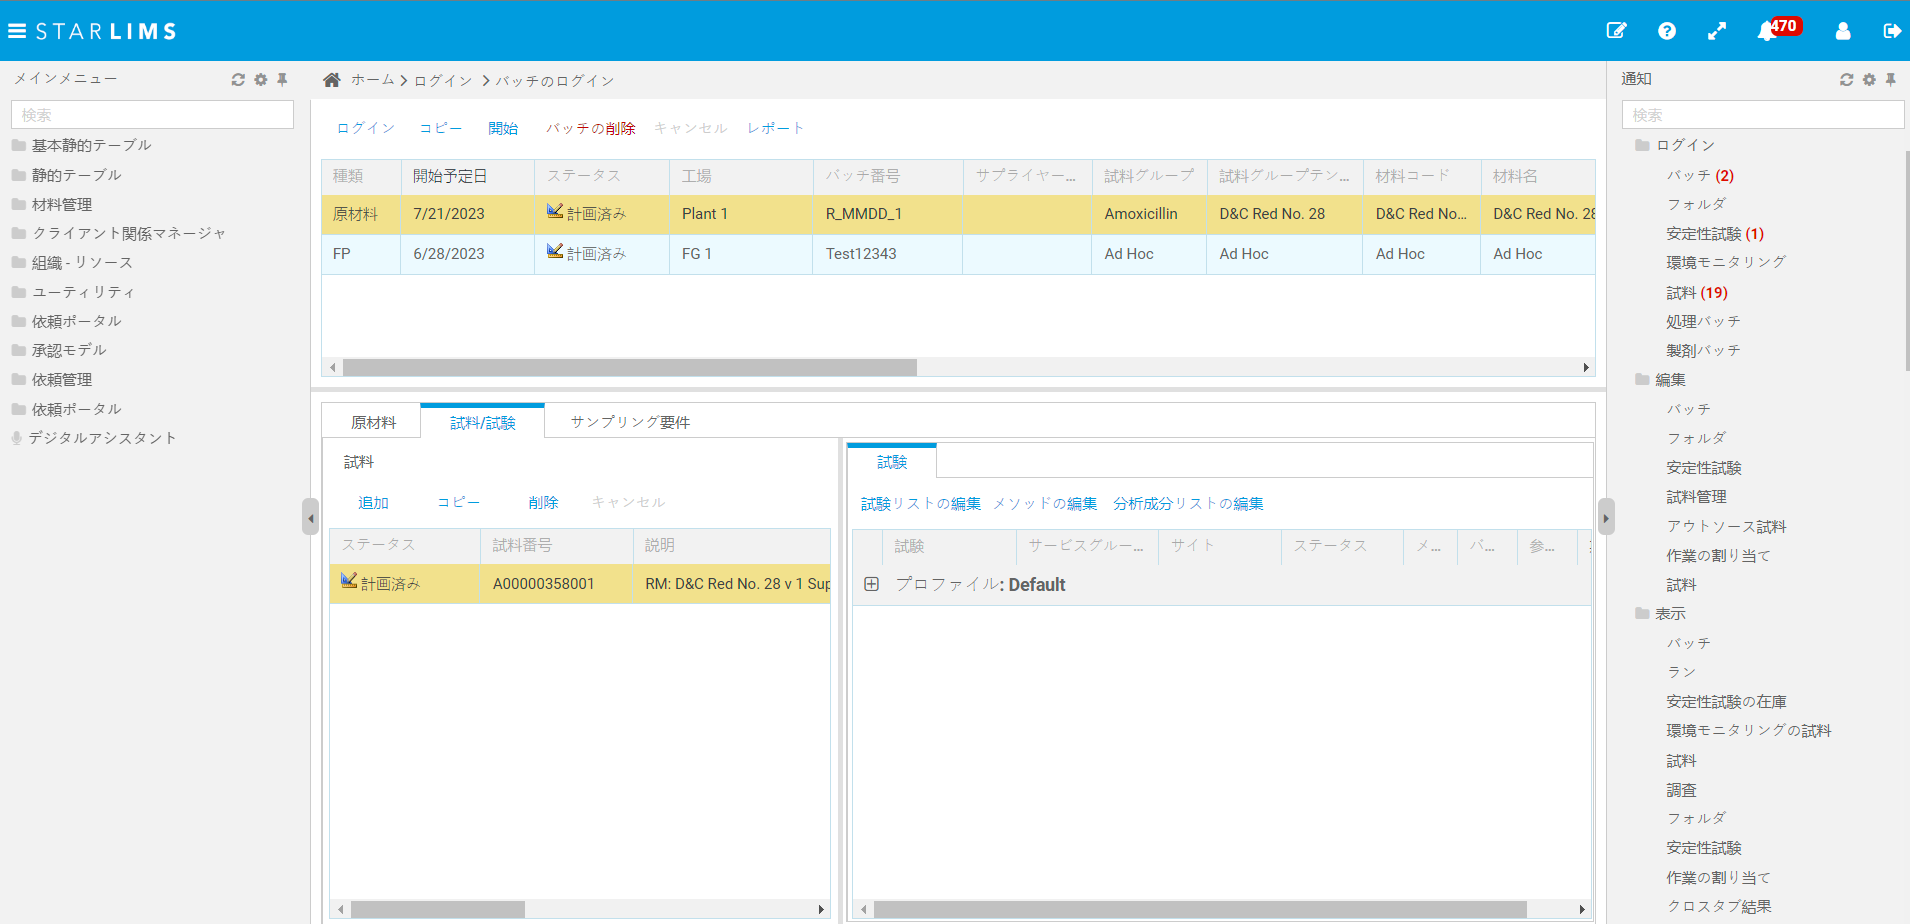Expand プロファイル: Default group
The height and width of the screenshot is (924, 1910).
point(871,584)
